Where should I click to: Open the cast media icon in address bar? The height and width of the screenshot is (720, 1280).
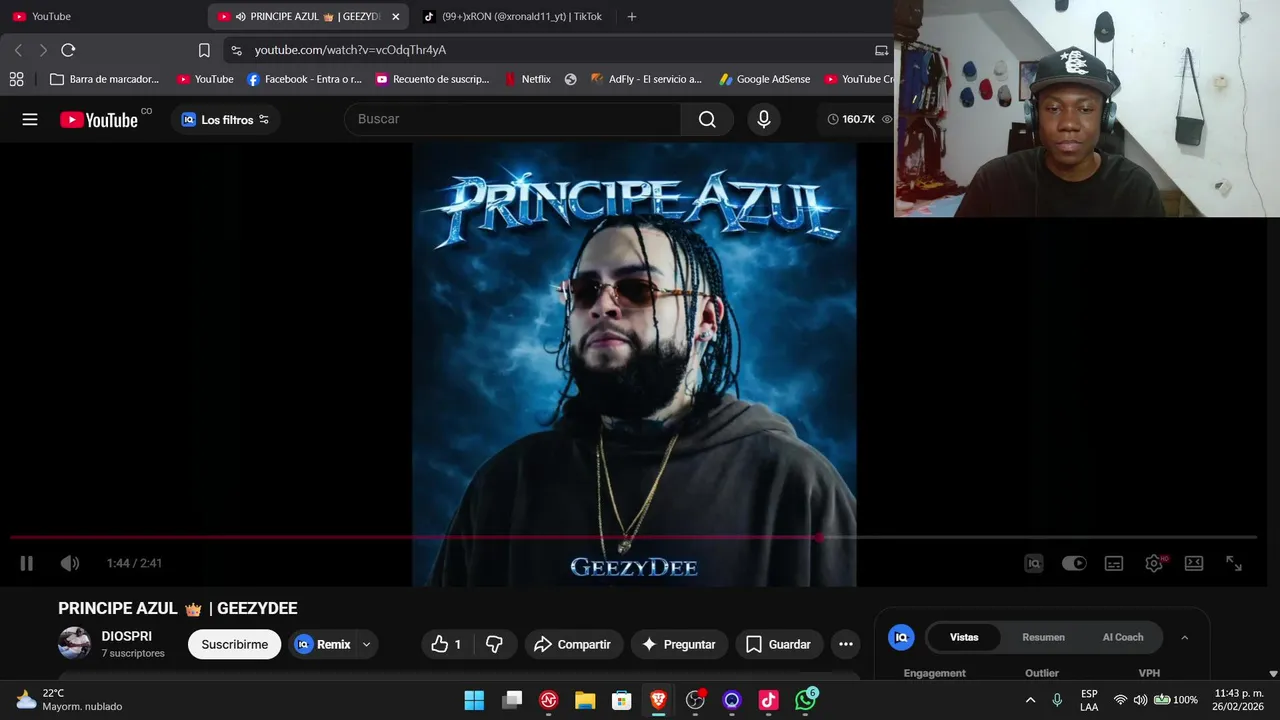click(x=881, y=50)
